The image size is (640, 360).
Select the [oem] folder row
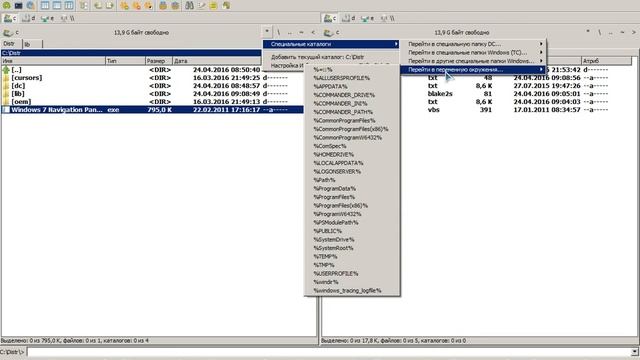[x=152, y=102]
